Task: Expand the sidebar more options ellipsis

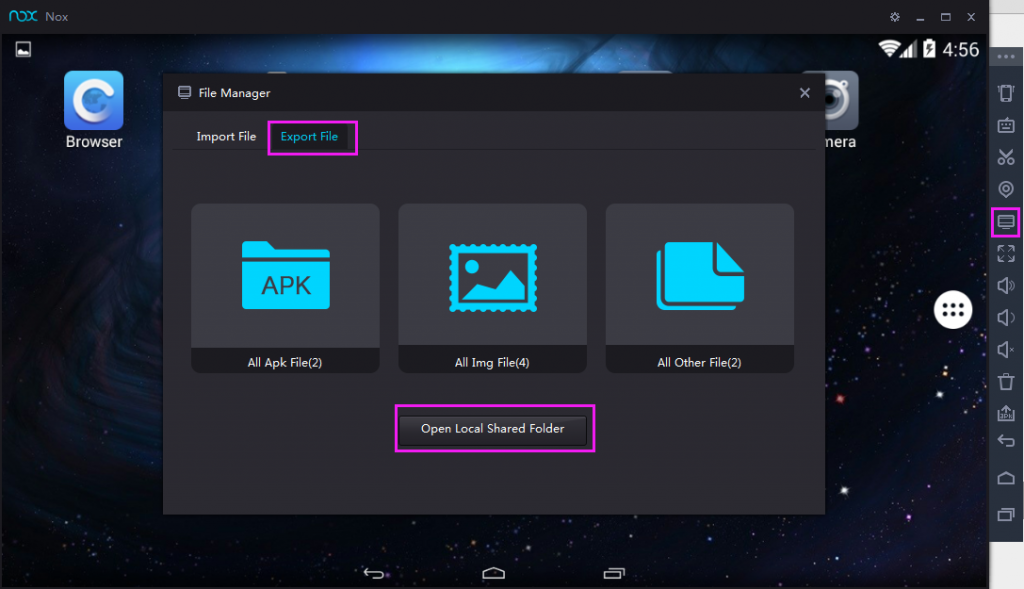Action: [1006, 57]
